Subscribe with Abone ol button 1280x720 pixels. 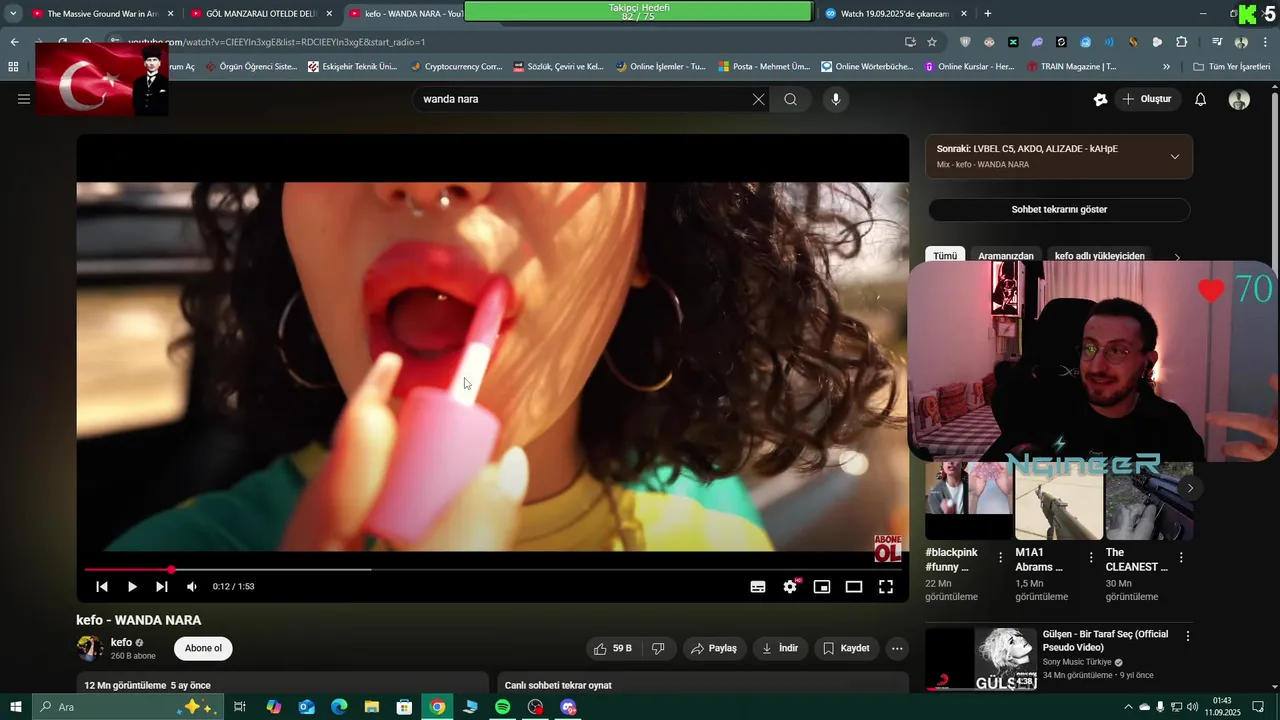coord(203,649)
